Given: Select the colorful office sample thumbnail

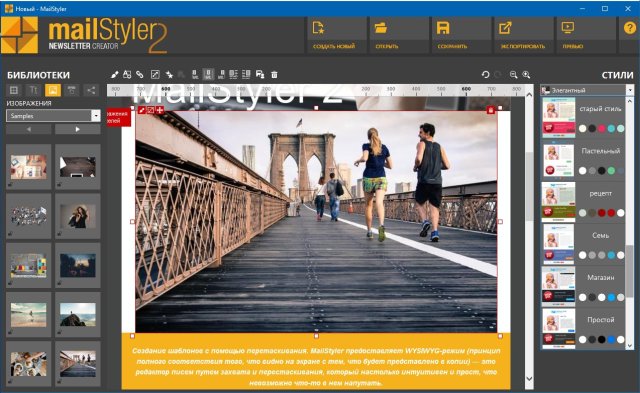Looking at the screenshot, I should 29,265.
